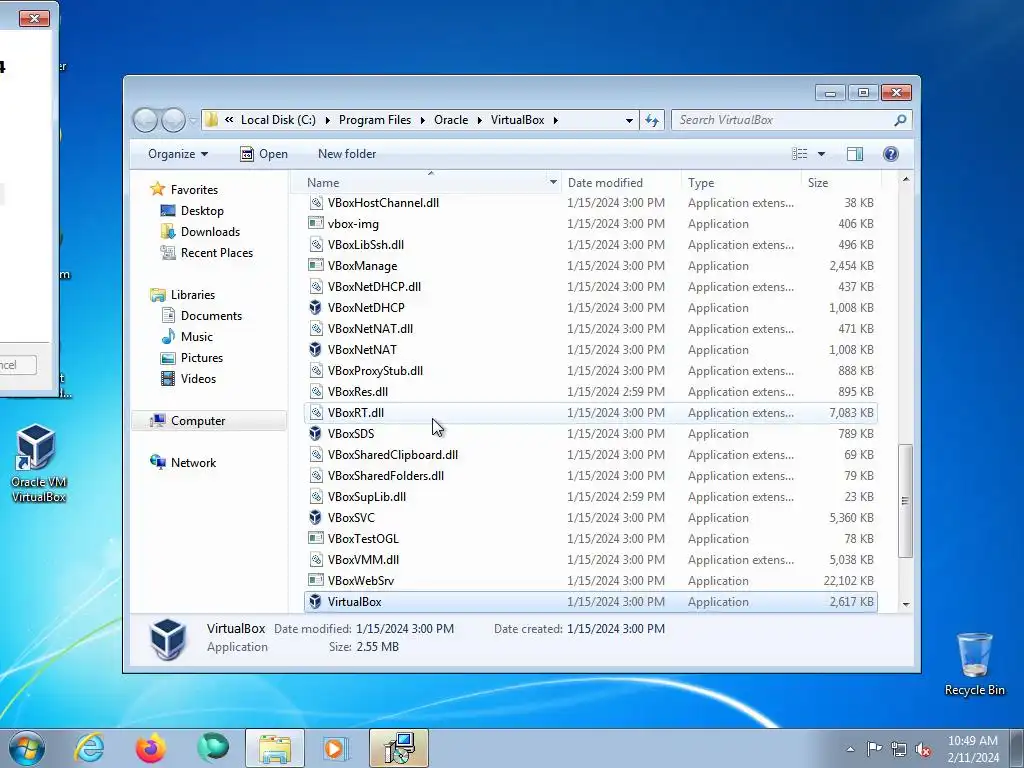Open the Organize dropdown menu
Viewport: 1024px width, 768px height.
pos(178,153)
